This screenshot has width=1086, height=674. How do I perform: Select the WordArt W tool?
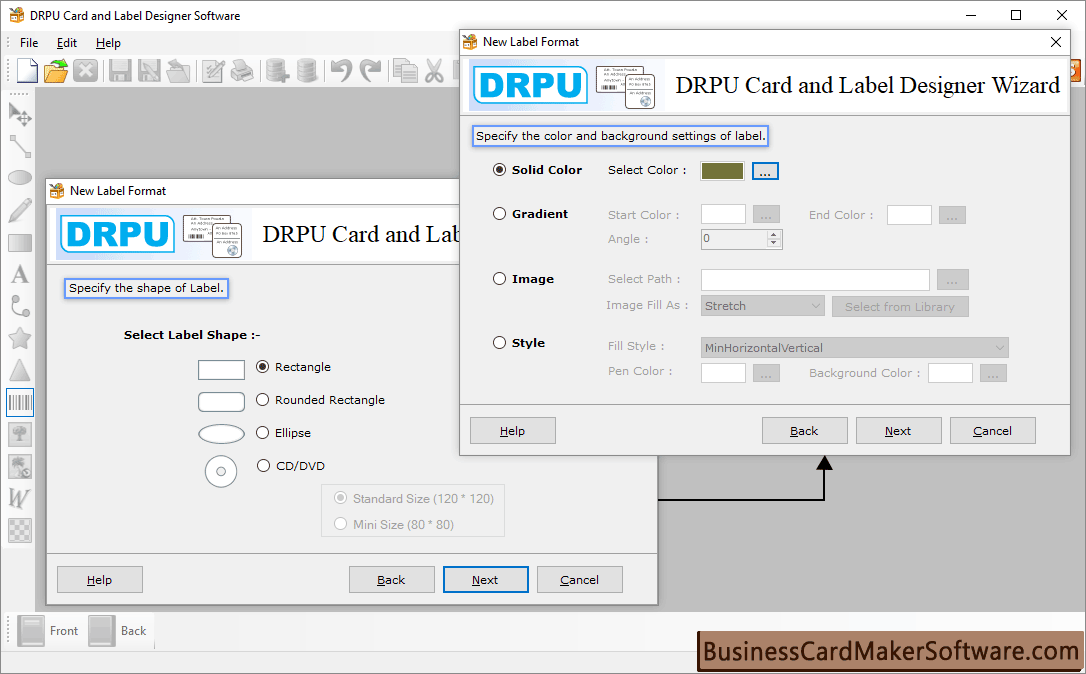(19, 498)
